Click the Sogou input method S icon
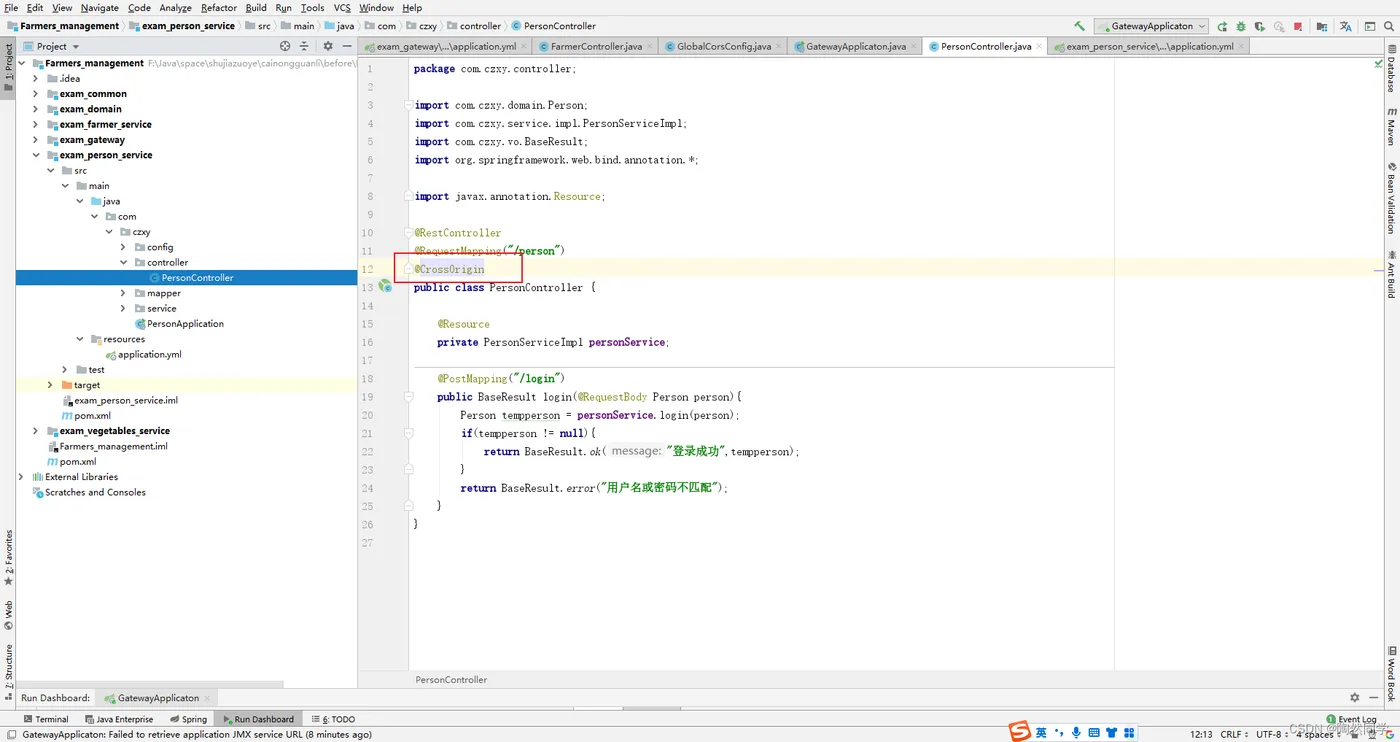This screenshot has height=742, width=1400. pyautogui.click(x=1019, y=732)
